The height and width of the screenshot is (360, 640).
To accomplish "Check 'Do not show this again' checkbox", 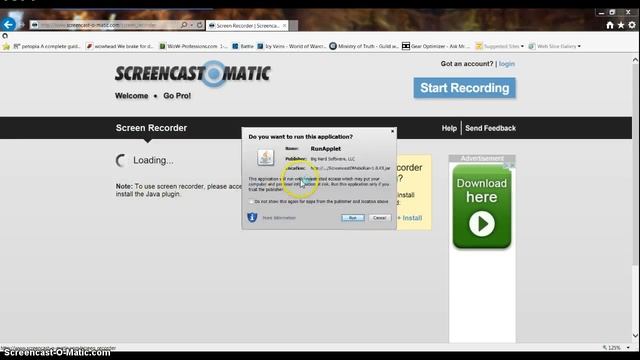I will coord(251,202).
